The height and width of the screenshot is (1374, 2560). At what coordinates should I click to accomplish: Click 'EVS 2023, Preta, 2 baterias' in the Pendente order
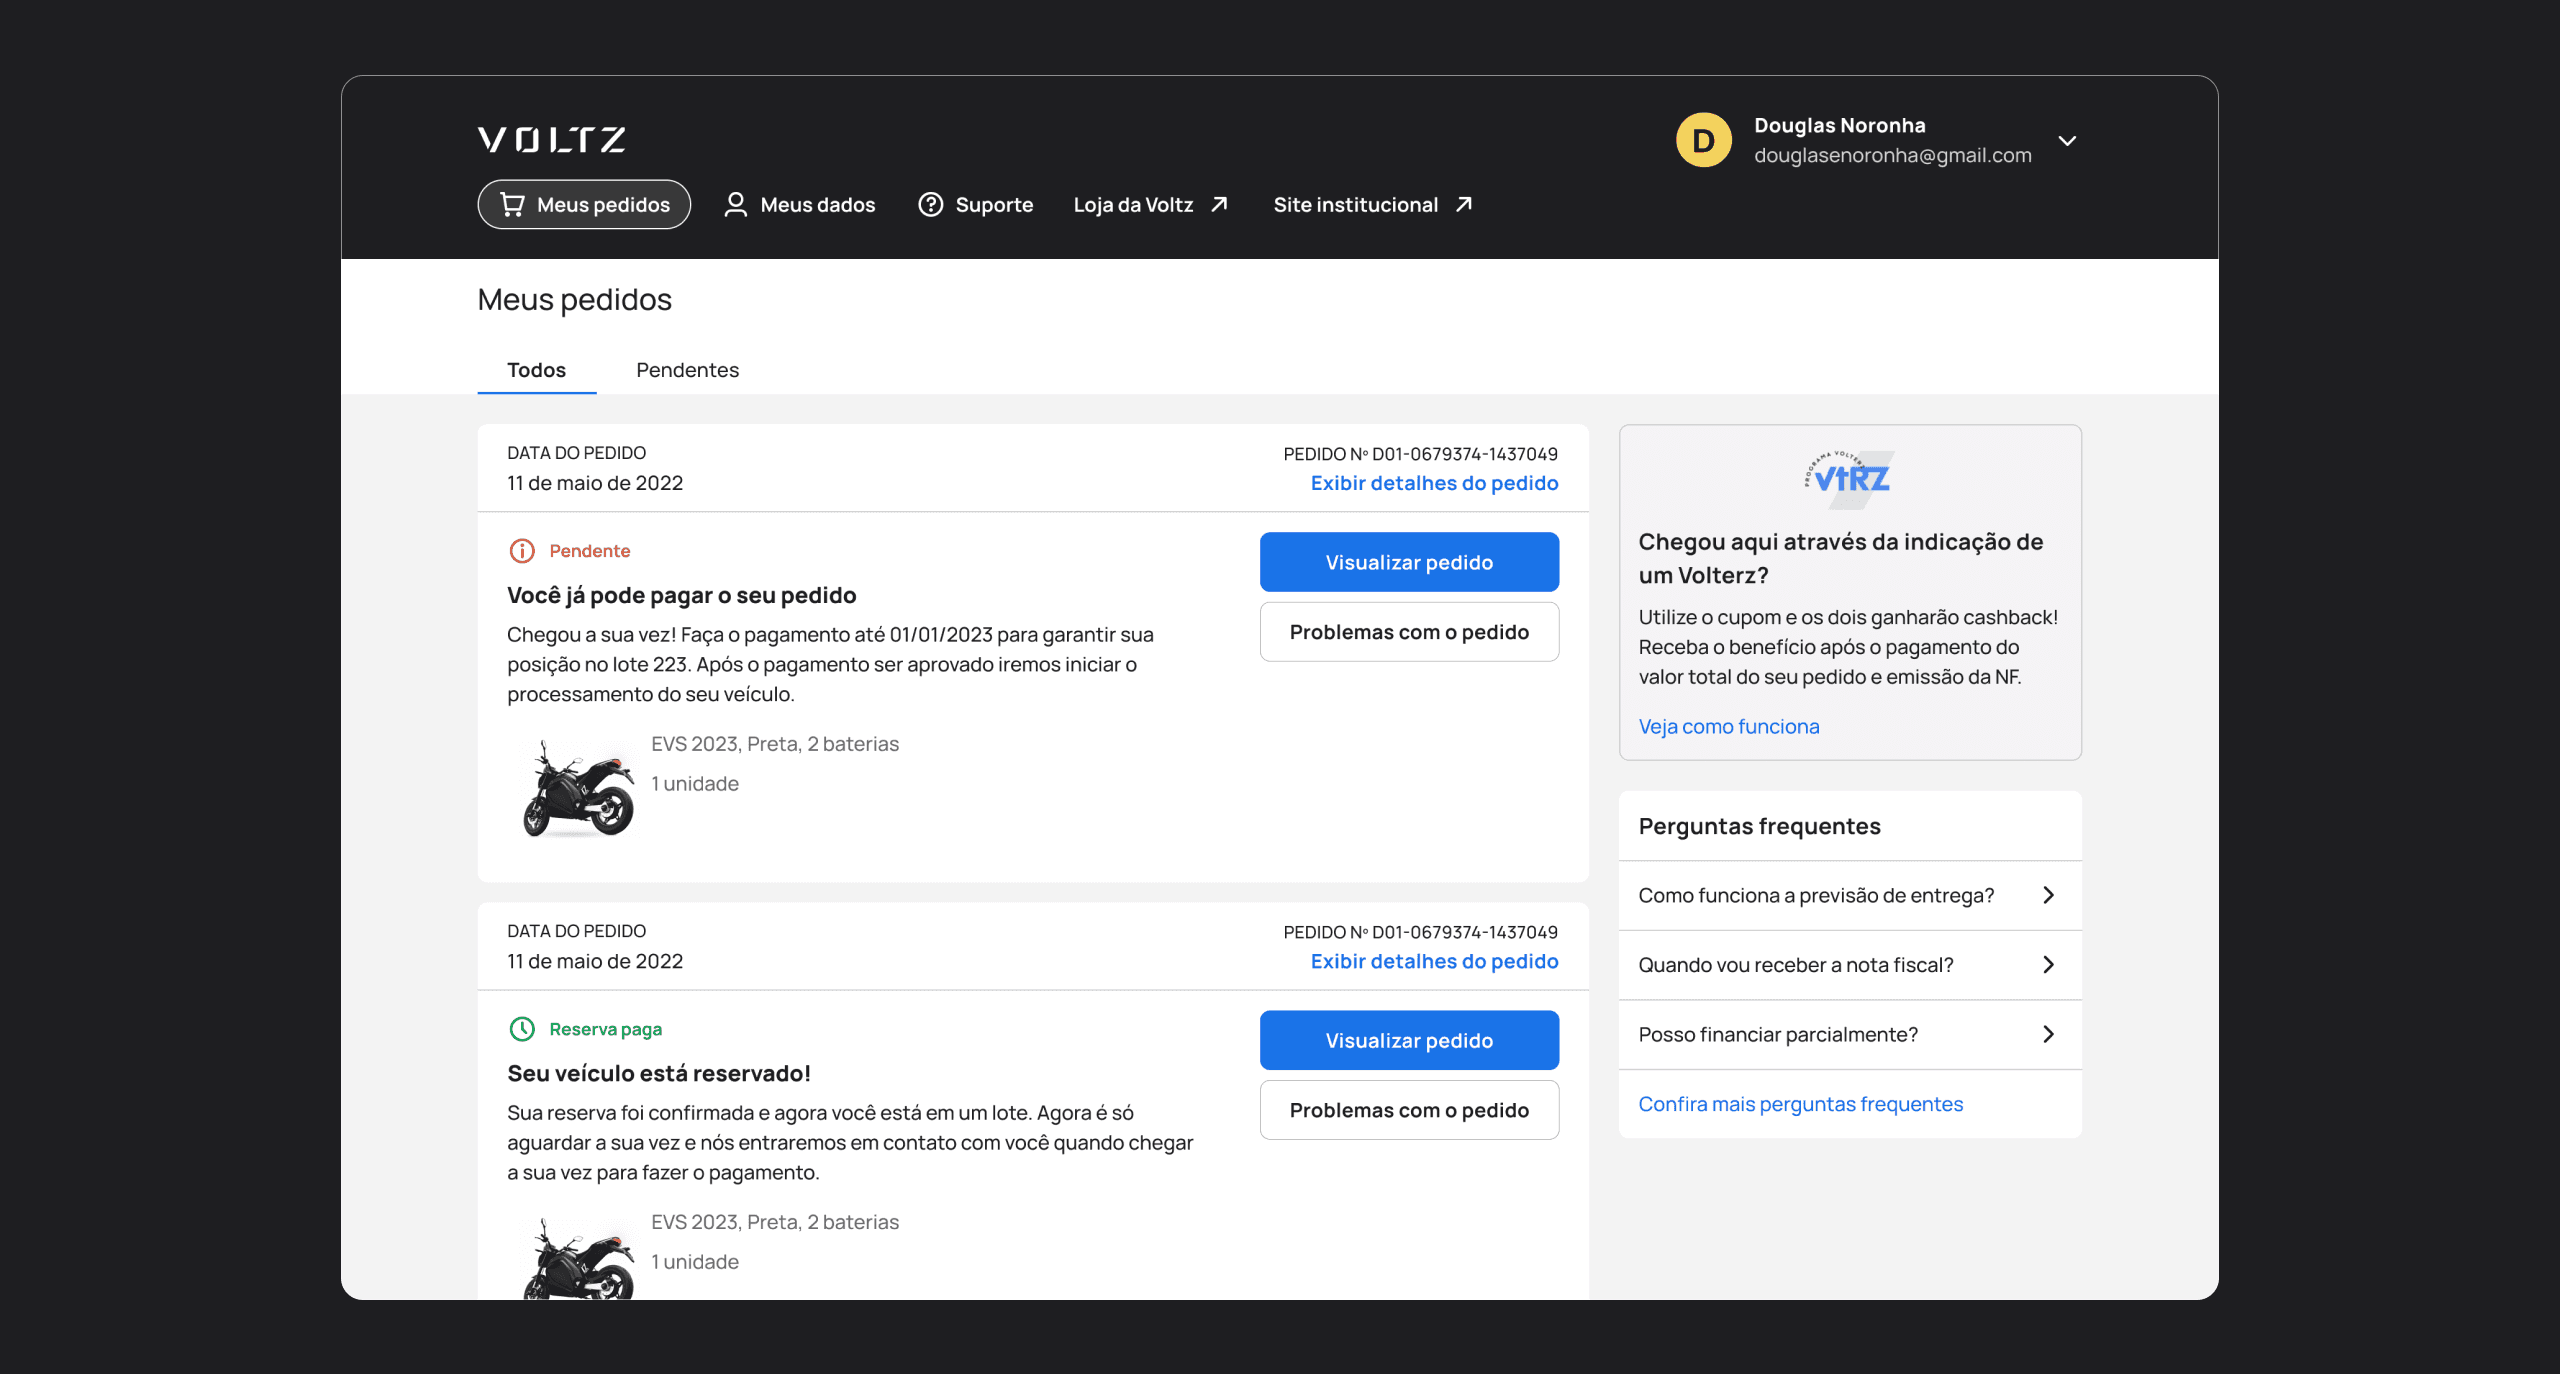(x=775, y=744)
